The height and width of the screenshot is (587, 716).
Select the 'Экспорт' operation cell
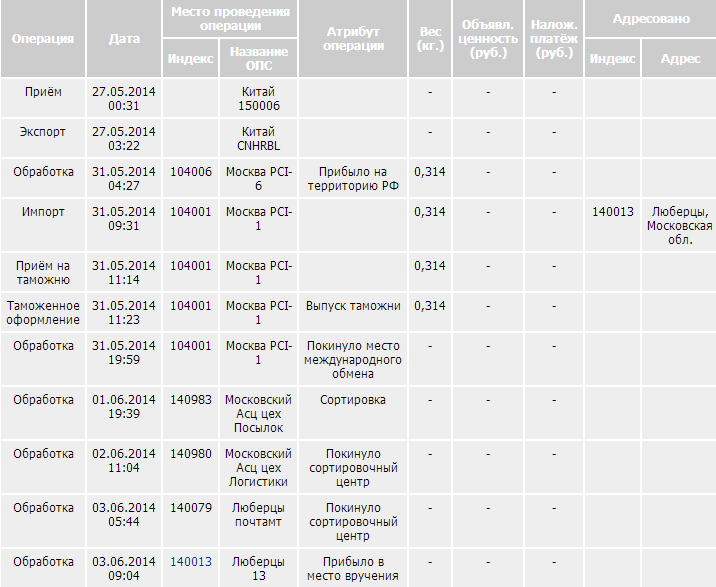[x=43, y=138]
